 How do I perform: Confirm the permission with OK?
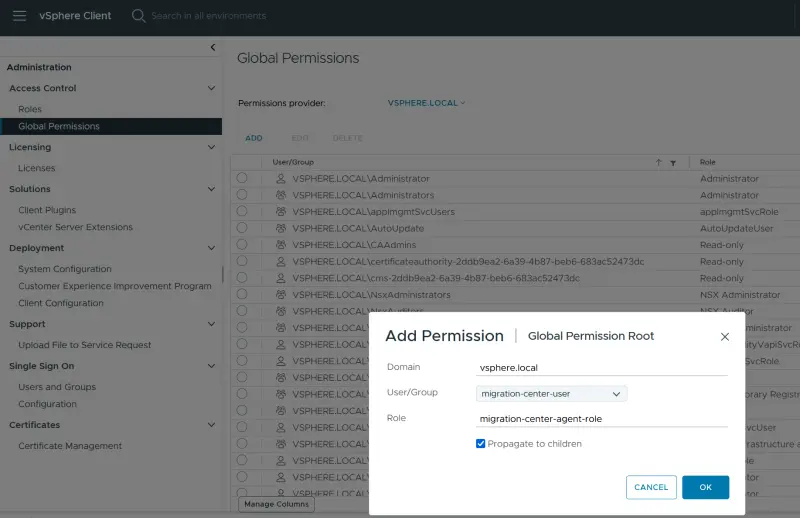click(706, 487)
